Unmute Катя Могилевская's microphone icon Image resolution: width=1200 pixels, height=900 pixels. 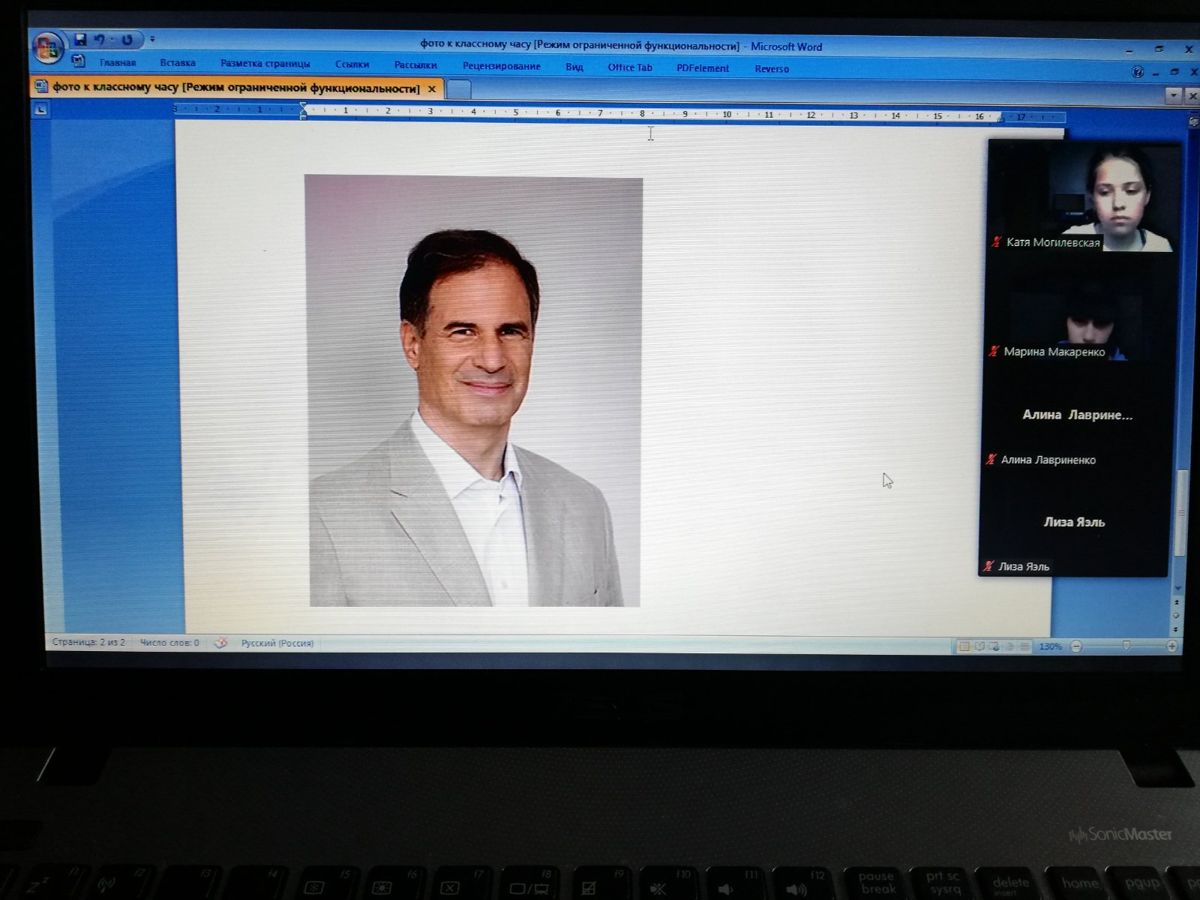point(995,242)
